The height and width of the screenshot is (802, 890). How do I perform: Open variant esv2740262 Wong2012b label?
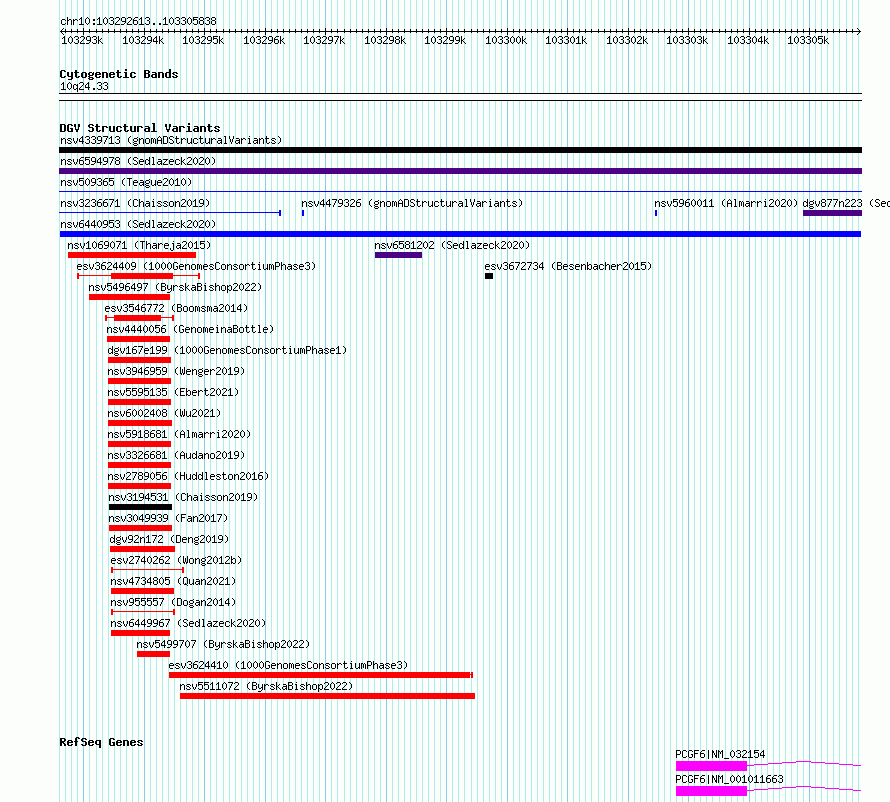click(x=176, y=560)
